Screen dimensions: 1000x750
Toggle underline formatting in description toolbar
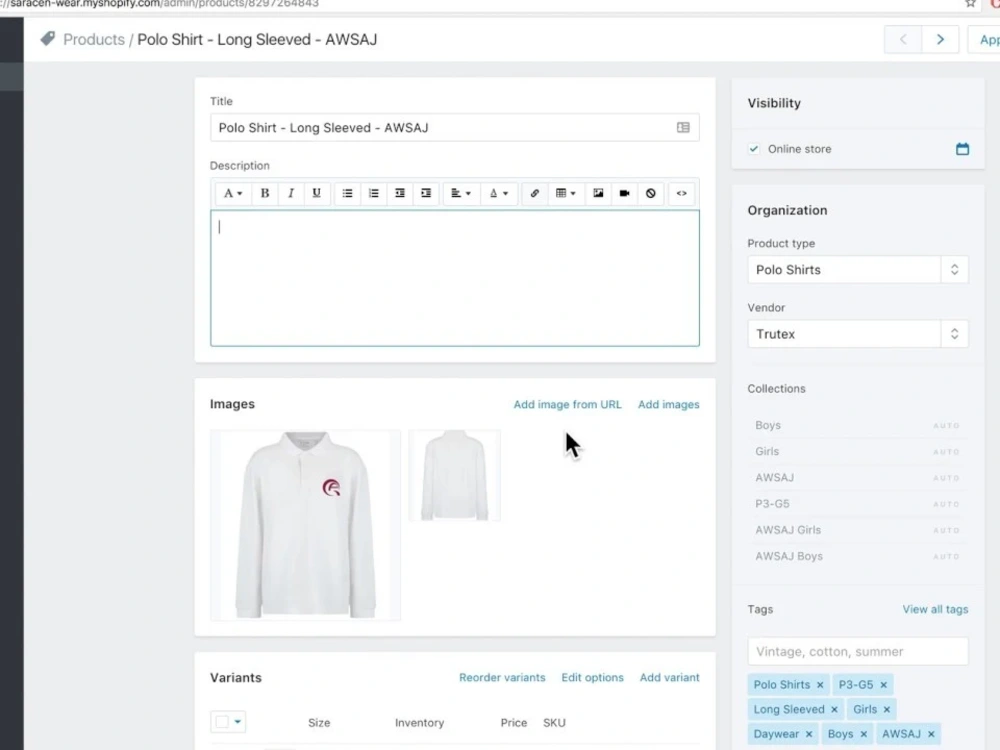click(316, 193)
